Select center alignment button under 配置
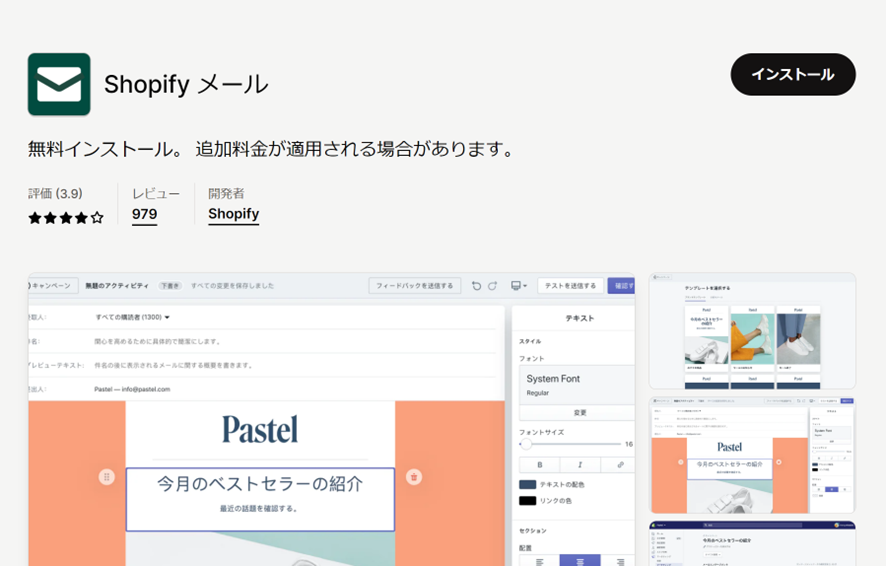886x566 pixels. 580,560
